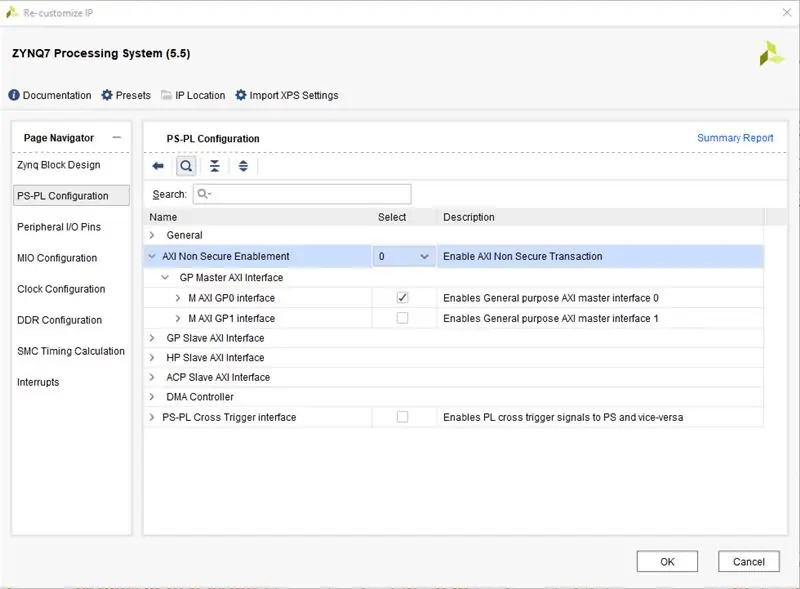This screenshot has width=800, height=589.
Task: Enable the PS-PL Cross Trigger interface checkbox
Action: [402, 417]
